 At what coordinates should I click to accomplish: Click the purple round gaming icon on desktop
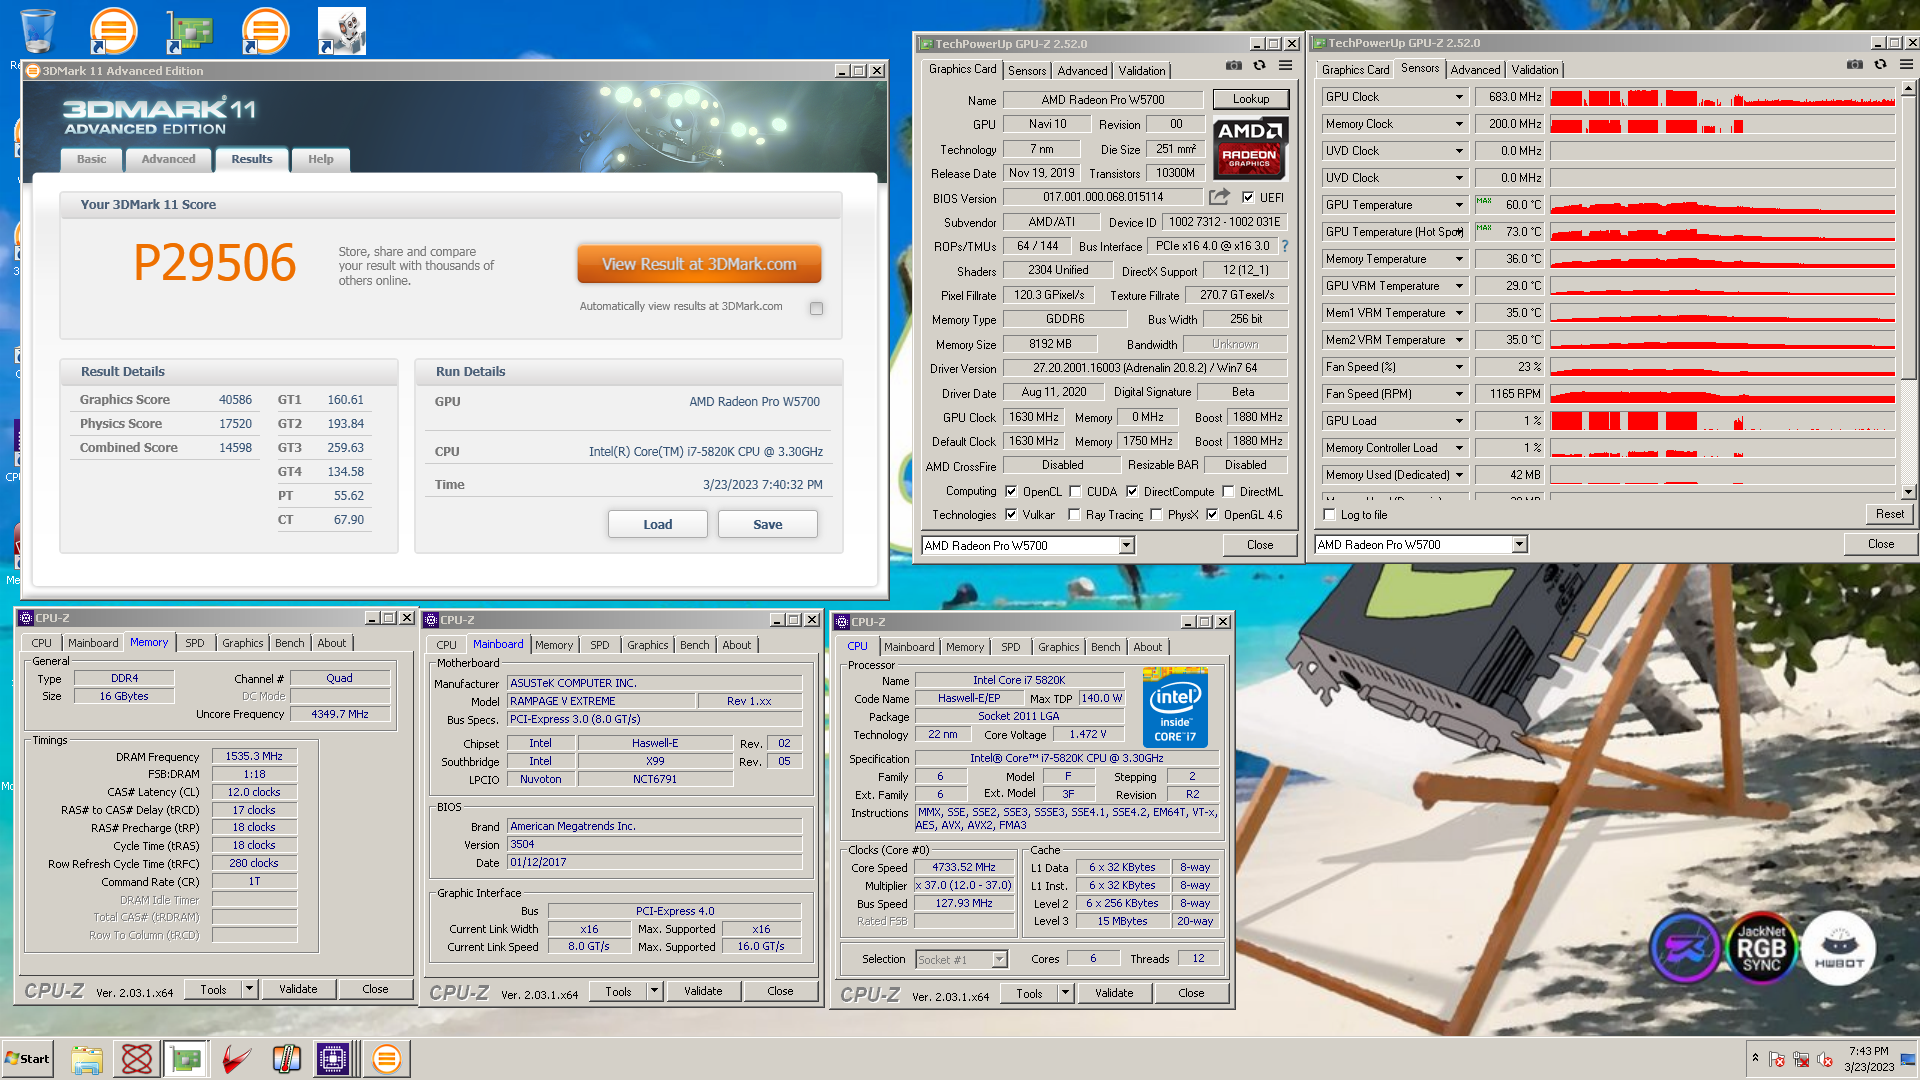click(1685, 948)
